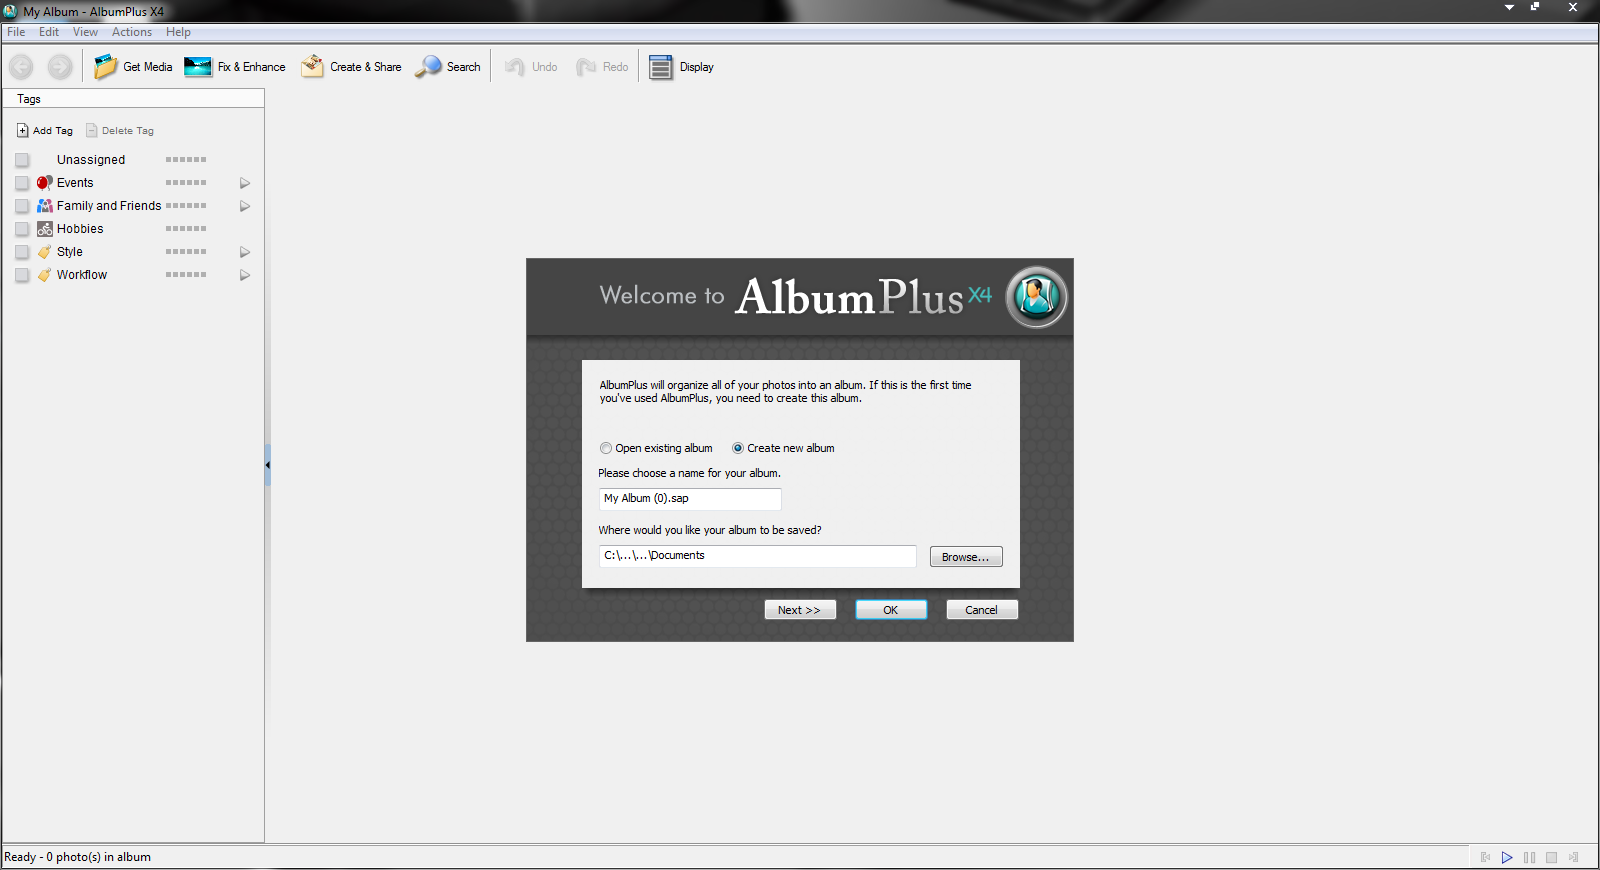The width and height of the screenshot is (1600, 870).
Task: Click Browse... to choose save location
Action: 966,557
